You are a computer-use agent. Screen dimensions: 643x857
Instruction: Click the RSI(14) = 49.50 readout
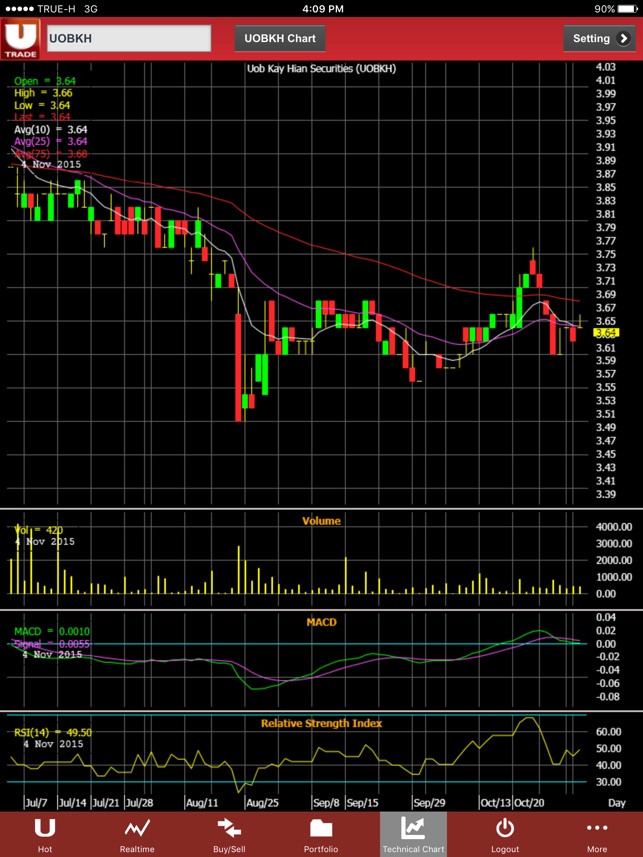point(53,732)
